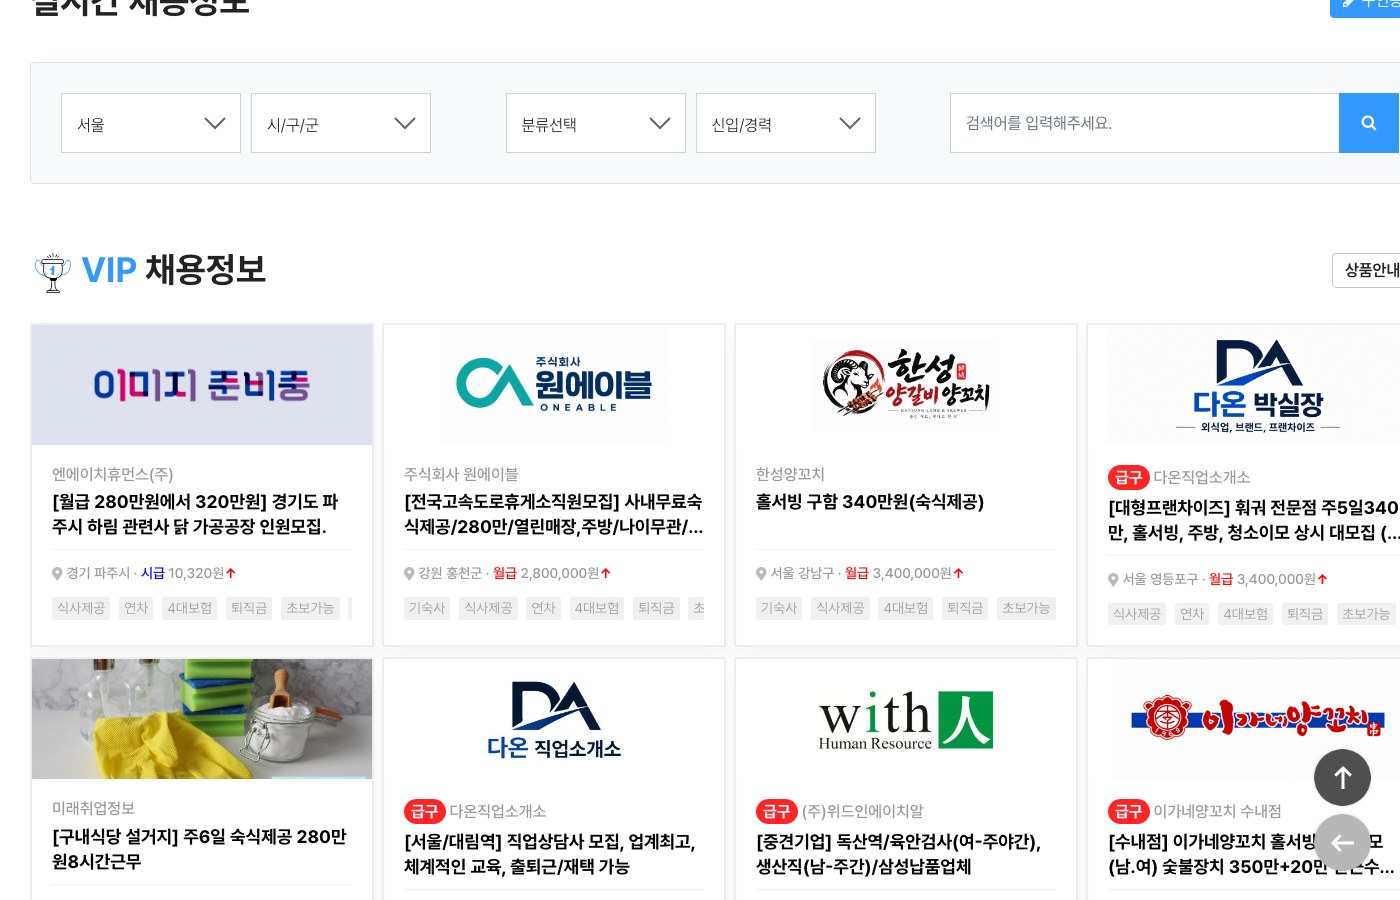Click the blue search magnifier button
Image resolution: width=1400 pixels, height=900 pixels.
click(1369, 123)
